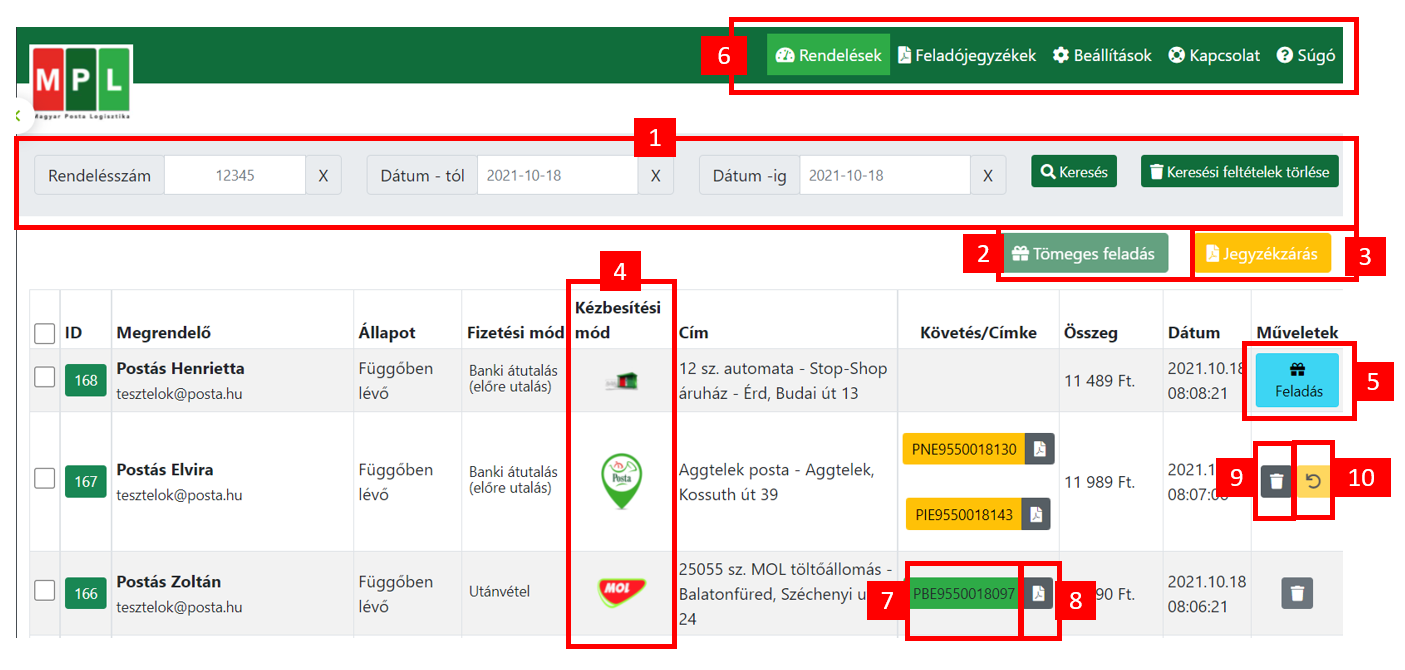Click the amount 11 489 Ft.
1405x670 pixels.
[x=1100, y=380]
